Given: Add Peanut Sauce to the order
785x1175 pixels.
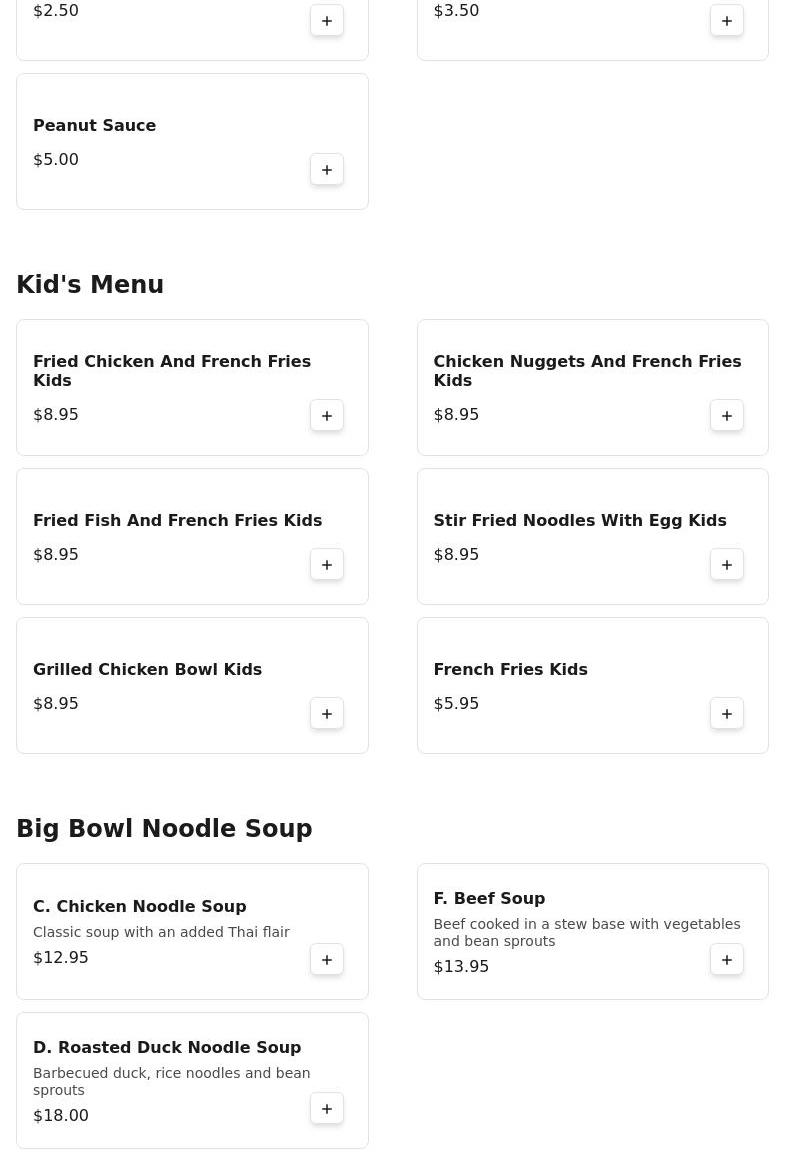Looking at the screenshot, I should coord(327,170).
